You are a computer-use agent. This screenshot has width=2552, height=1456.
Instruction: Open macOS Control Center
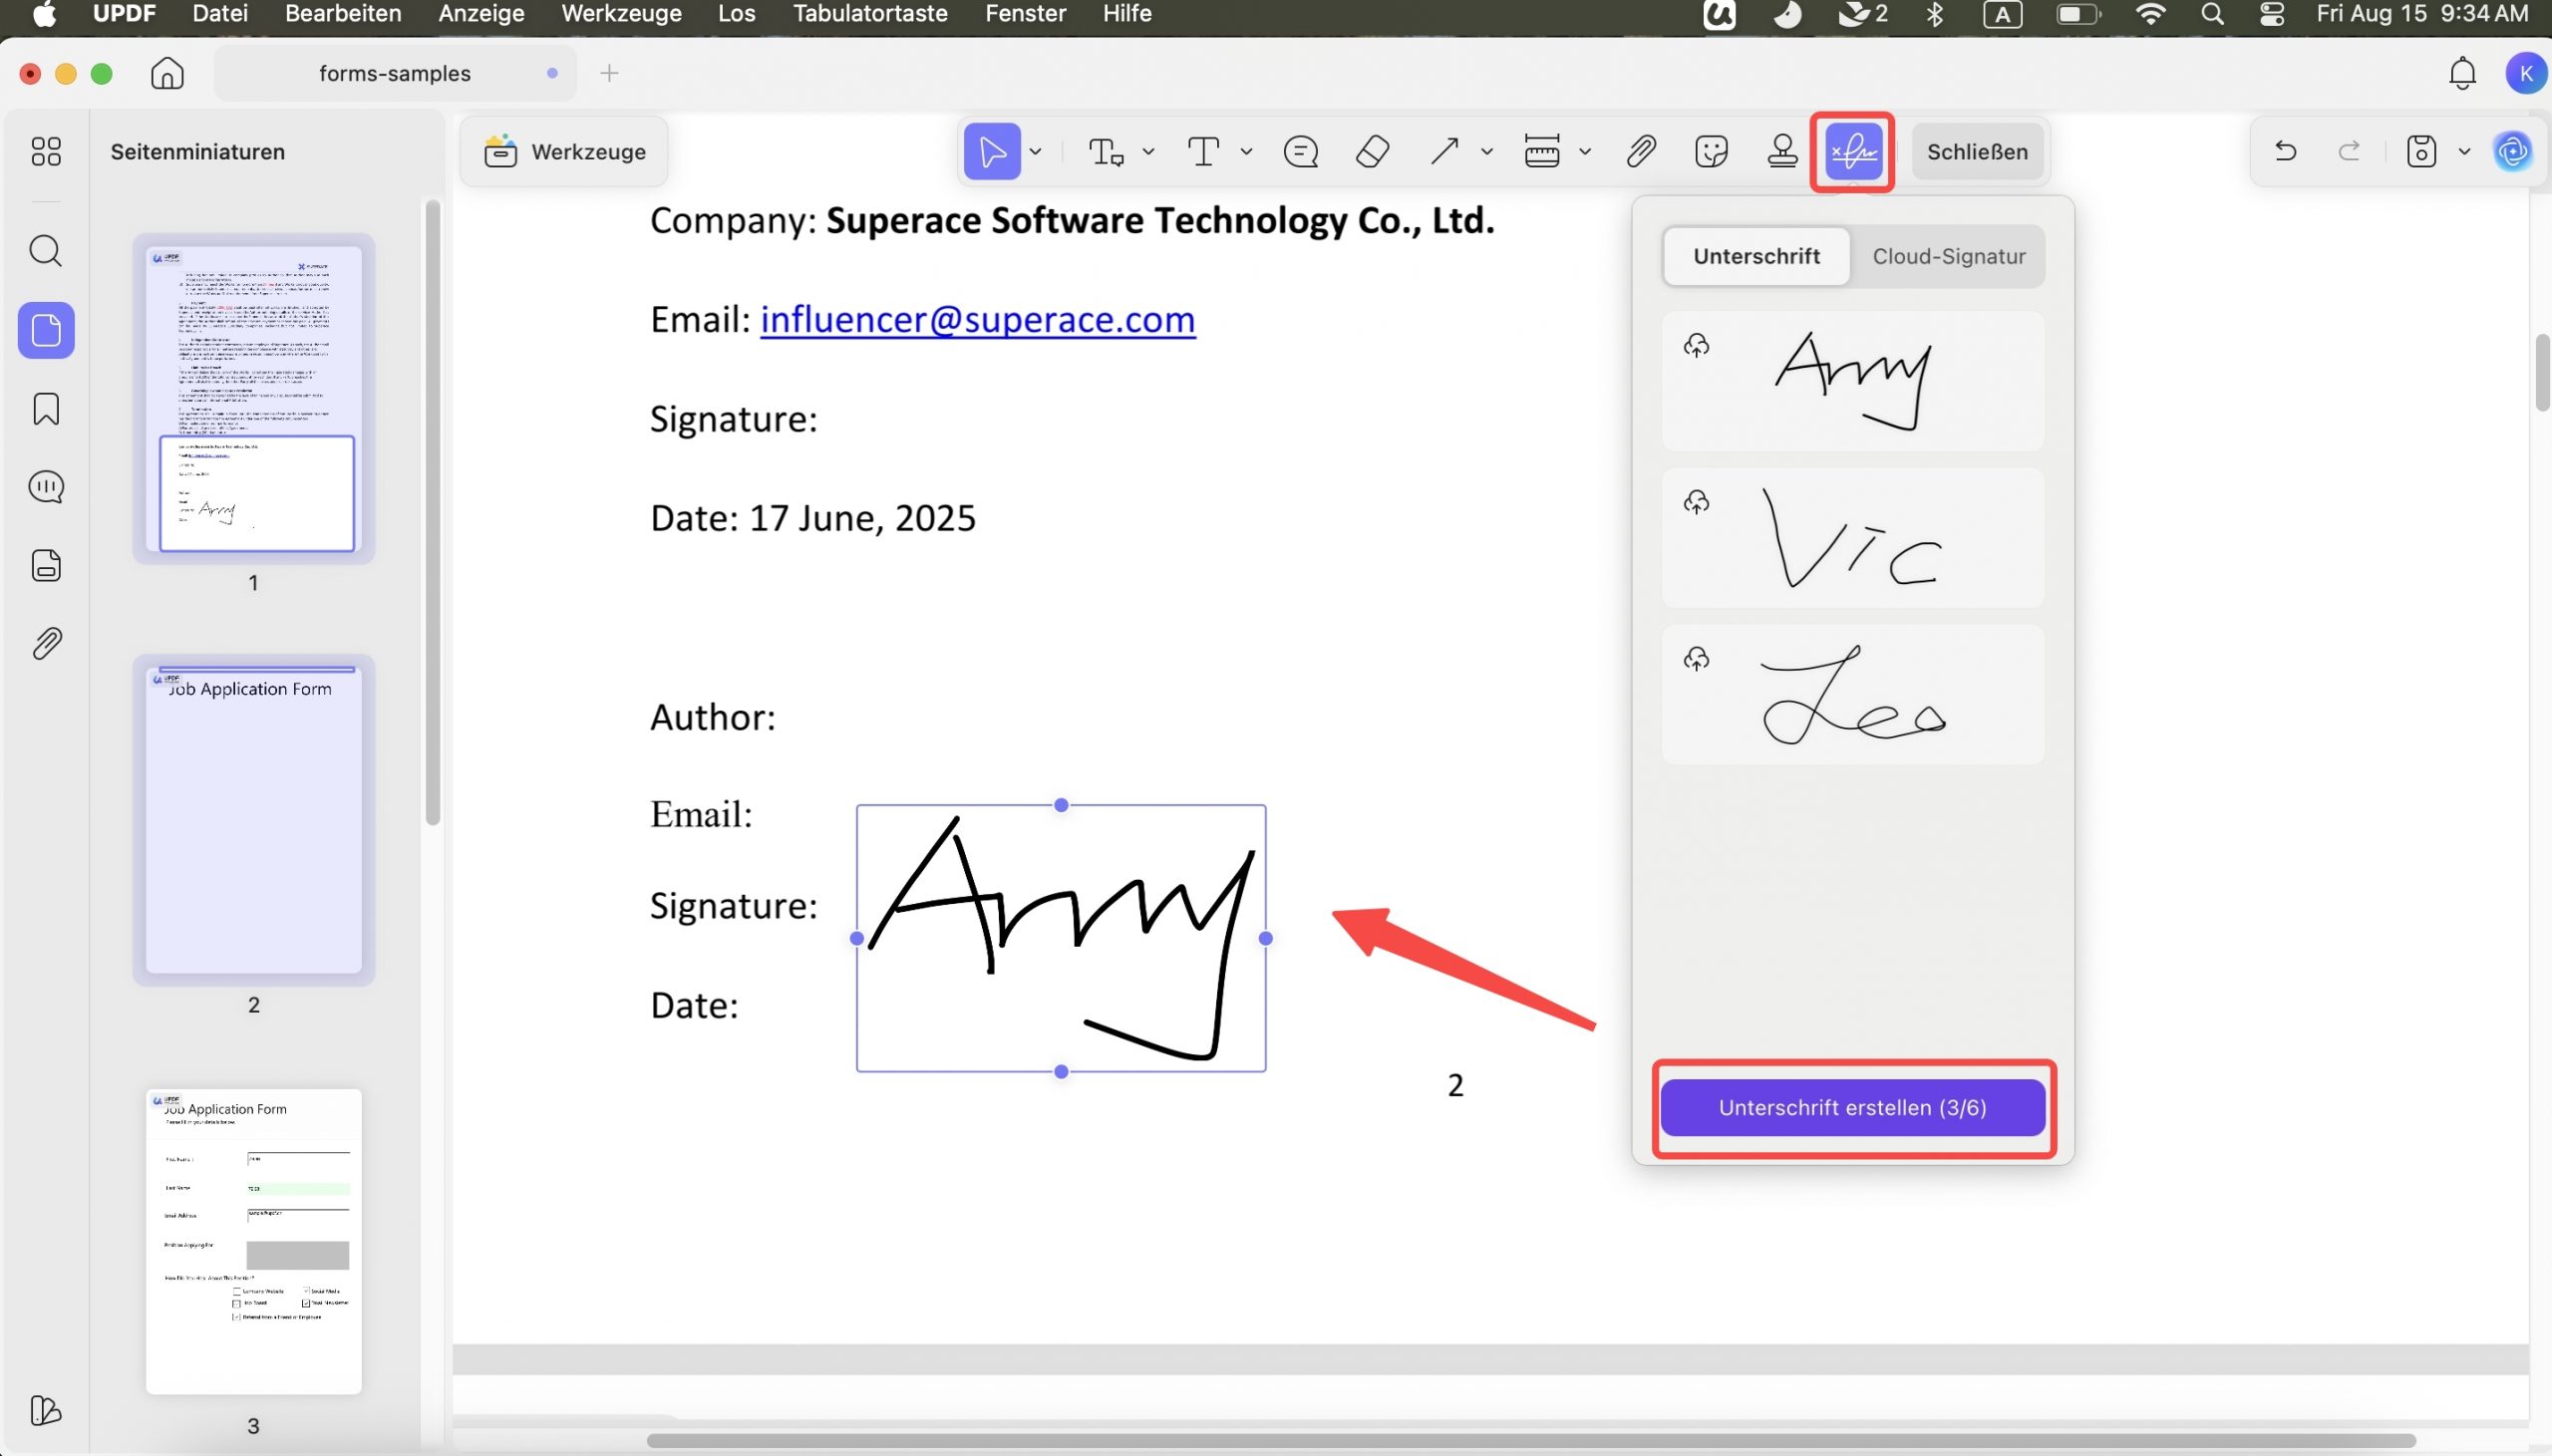coord(2272,14)
